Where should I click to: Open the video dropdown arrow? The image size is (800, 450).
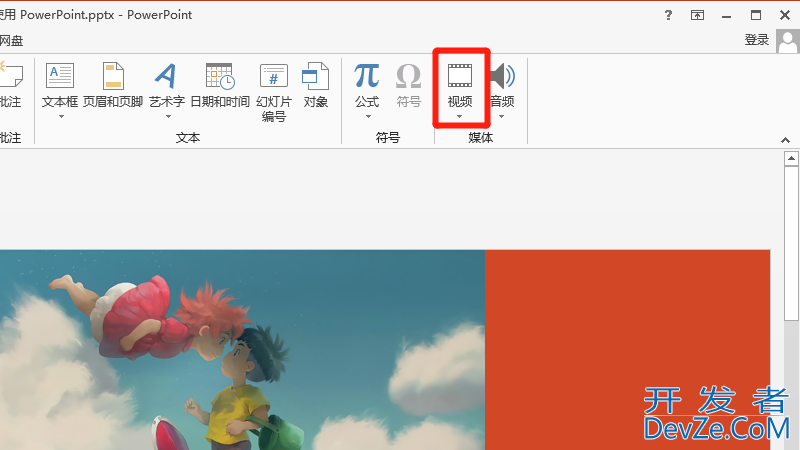460,117
